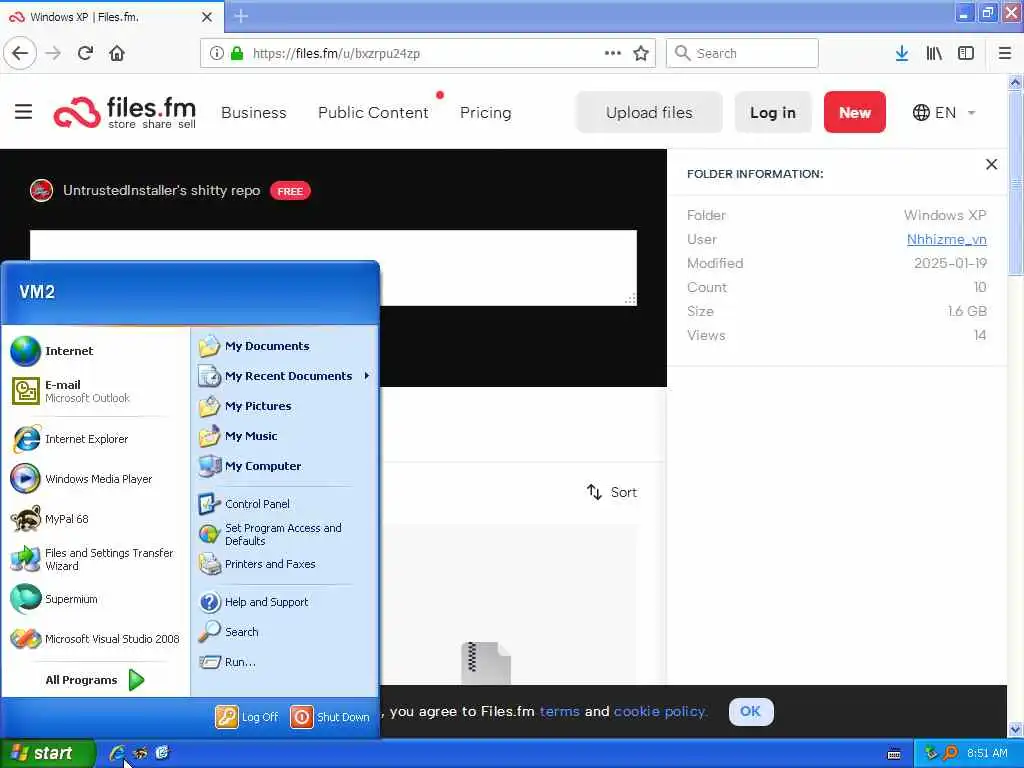Expand All Programs list
The width and height of the screenshot is (1024, 768).
tap(95, 680)
